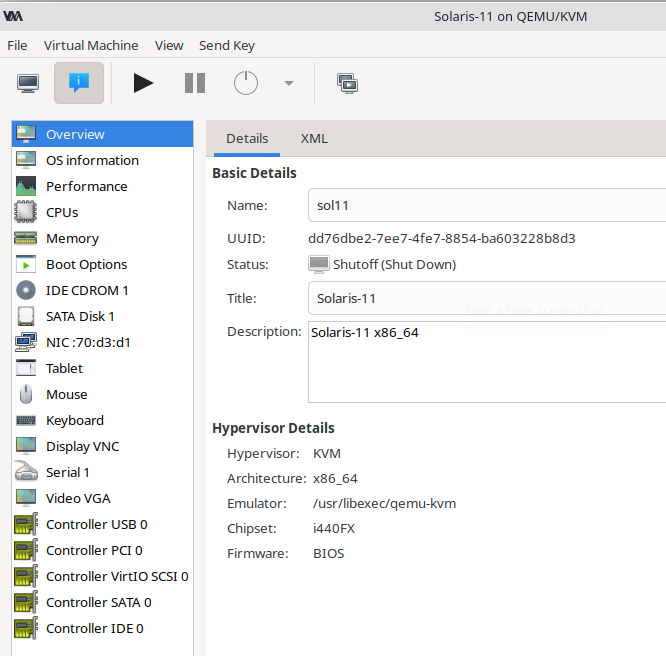Click the Controller PCI 0 card icon
Viewport: 666px width, 656px height.
[x=25, y=550]
